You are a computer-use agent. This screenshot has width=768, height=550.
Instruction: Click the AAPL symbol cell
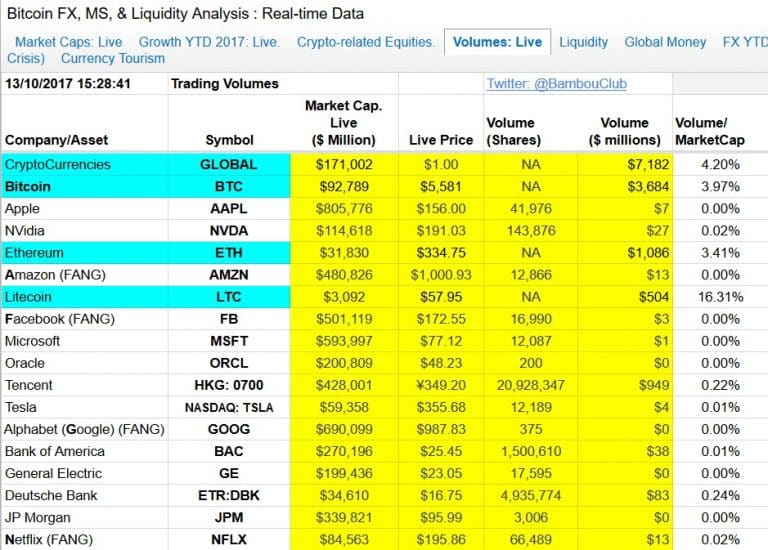tap(229, 209)
